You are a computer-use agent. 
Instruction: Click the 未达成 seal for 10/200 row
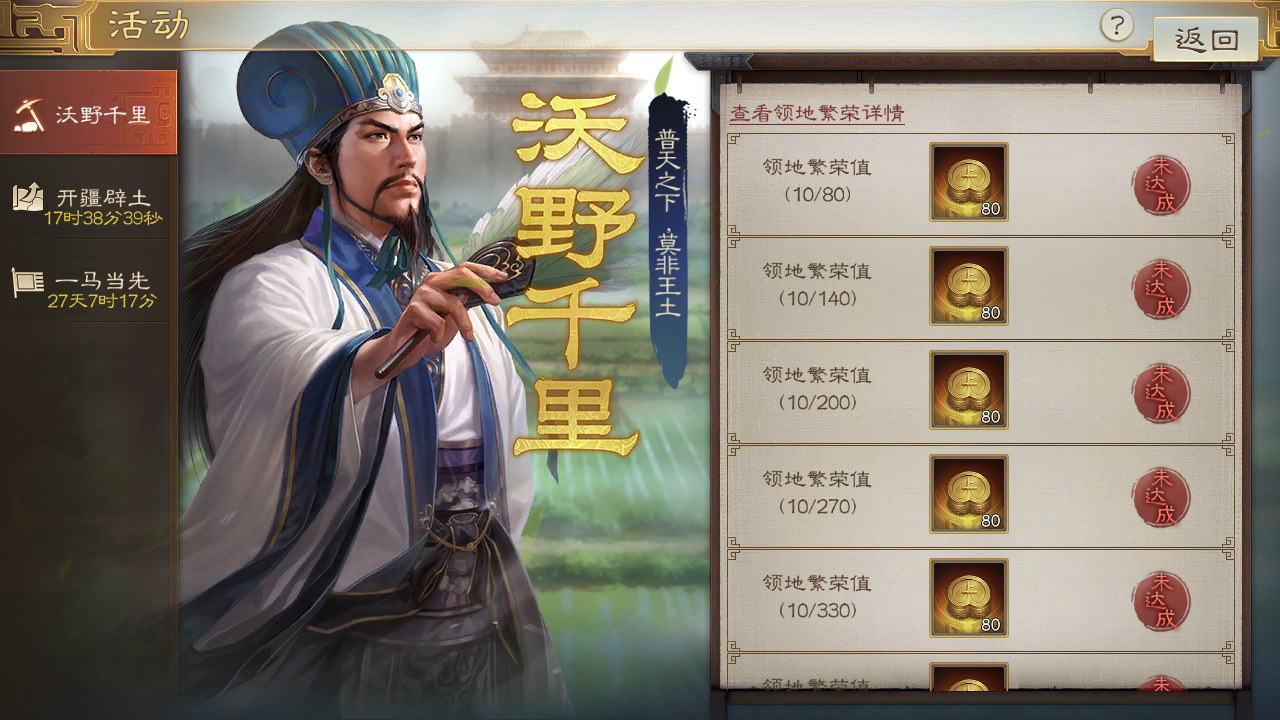(x=1161, y=393)
